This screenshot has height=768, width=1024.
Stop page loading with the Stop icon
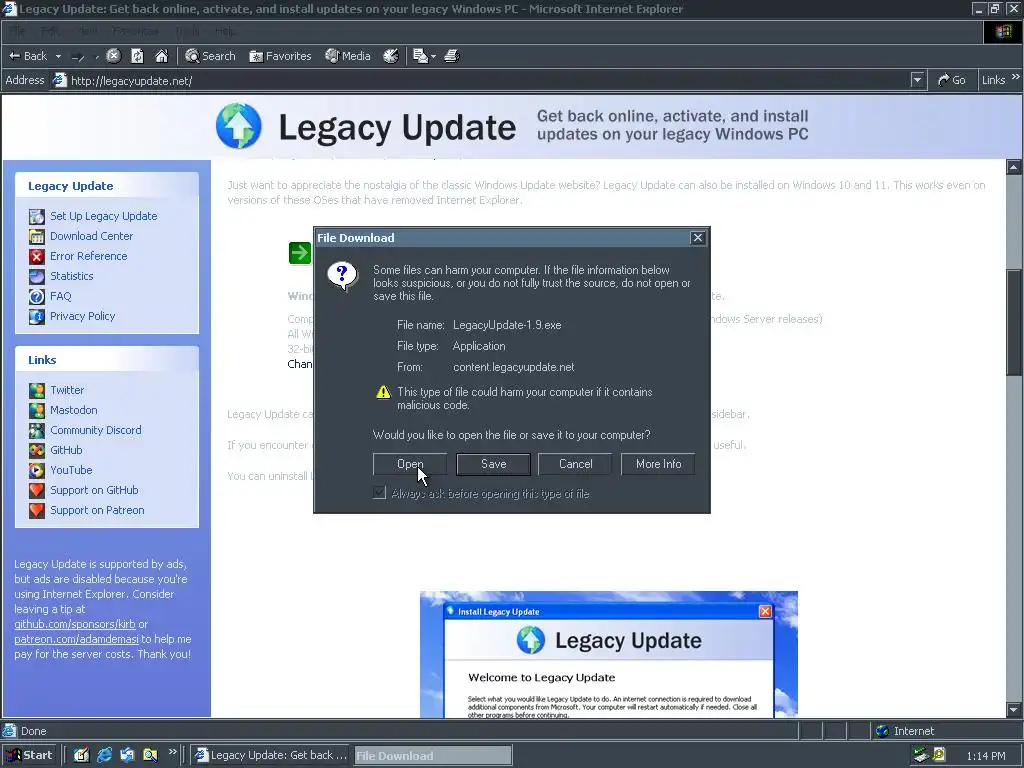[x=114, y=56]
